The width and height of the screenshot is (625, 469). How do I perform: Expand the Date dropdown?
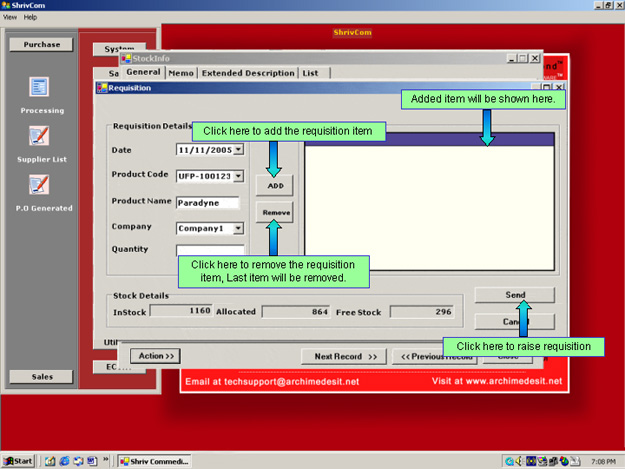pos(238,150)
